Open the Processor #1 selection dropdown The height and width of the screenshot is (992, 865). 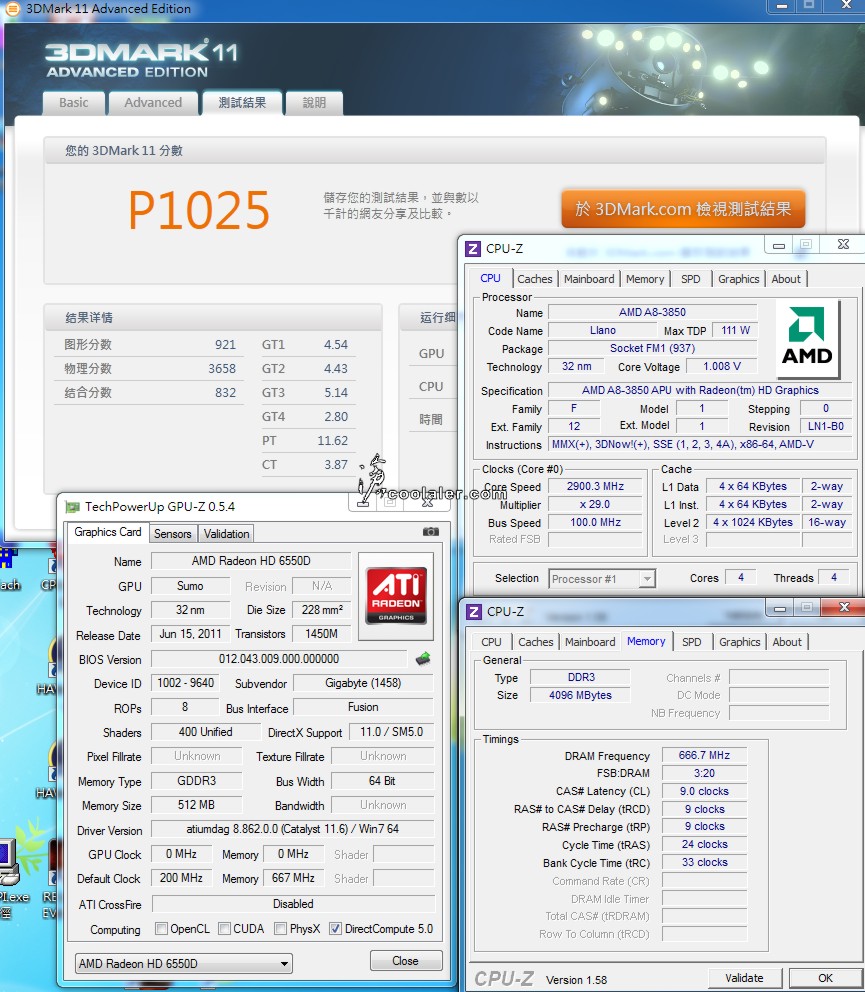click(x=602, y=579)
